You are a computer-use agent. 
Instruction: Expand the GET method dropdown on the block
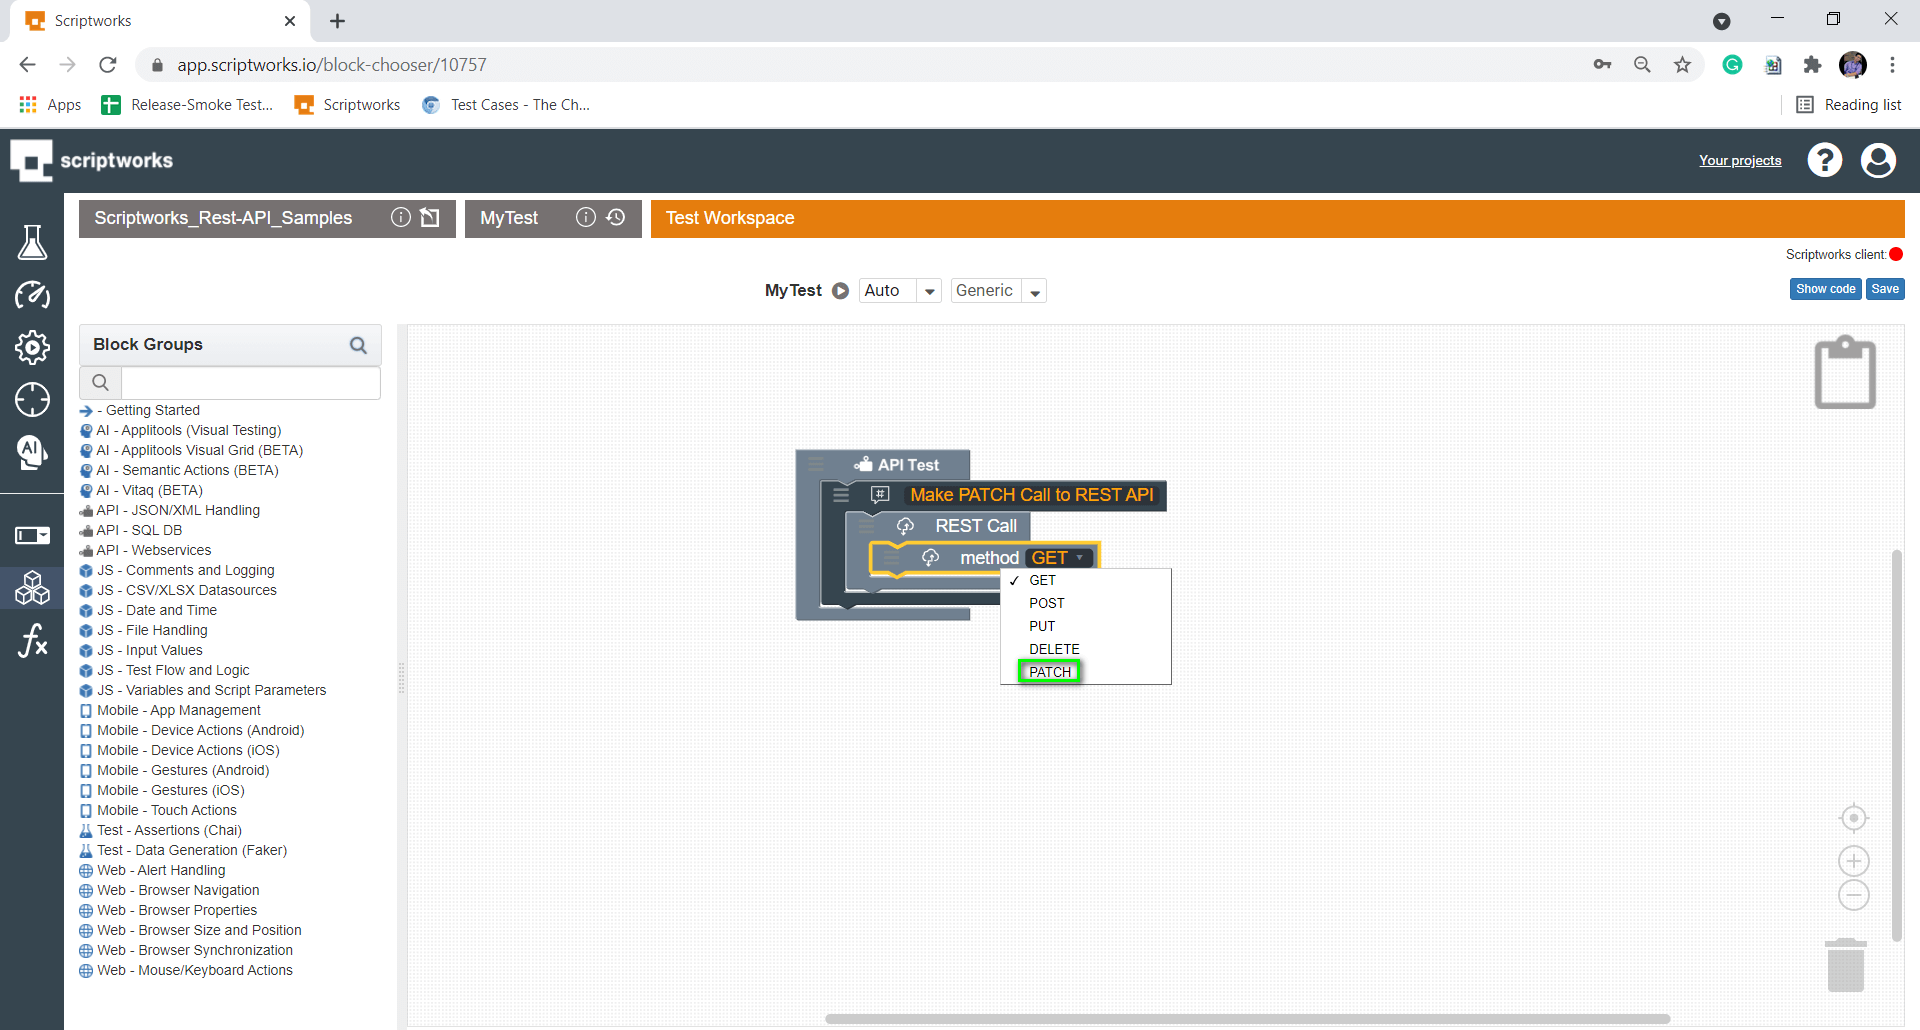click(1078, 557)
